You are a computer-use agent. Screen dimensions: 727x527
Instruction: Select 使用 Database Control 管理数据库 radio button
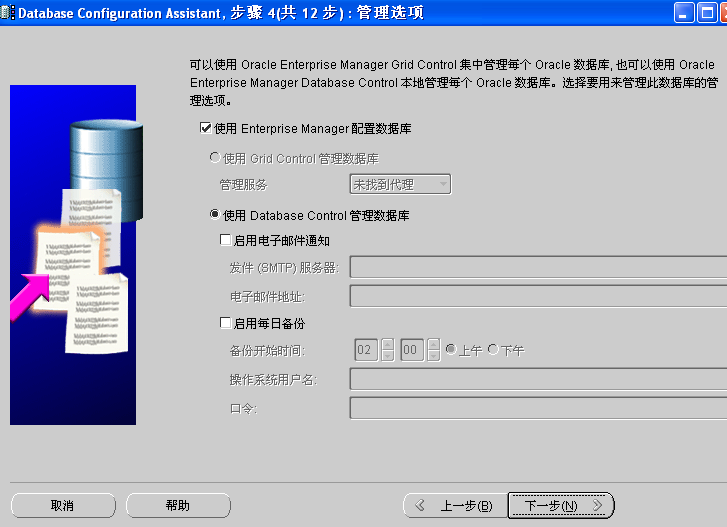215,215
